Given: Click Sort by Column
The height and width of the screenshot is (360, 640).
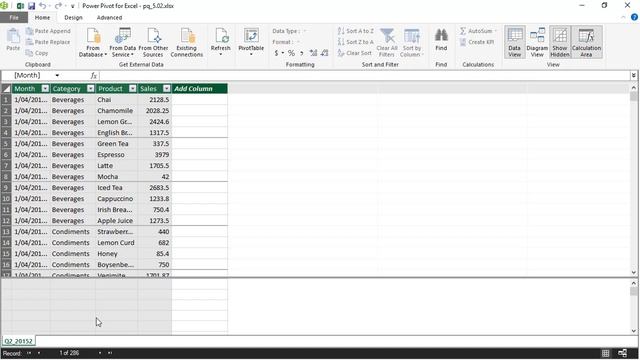Looking at the screenshot, I should pos(412,42).
